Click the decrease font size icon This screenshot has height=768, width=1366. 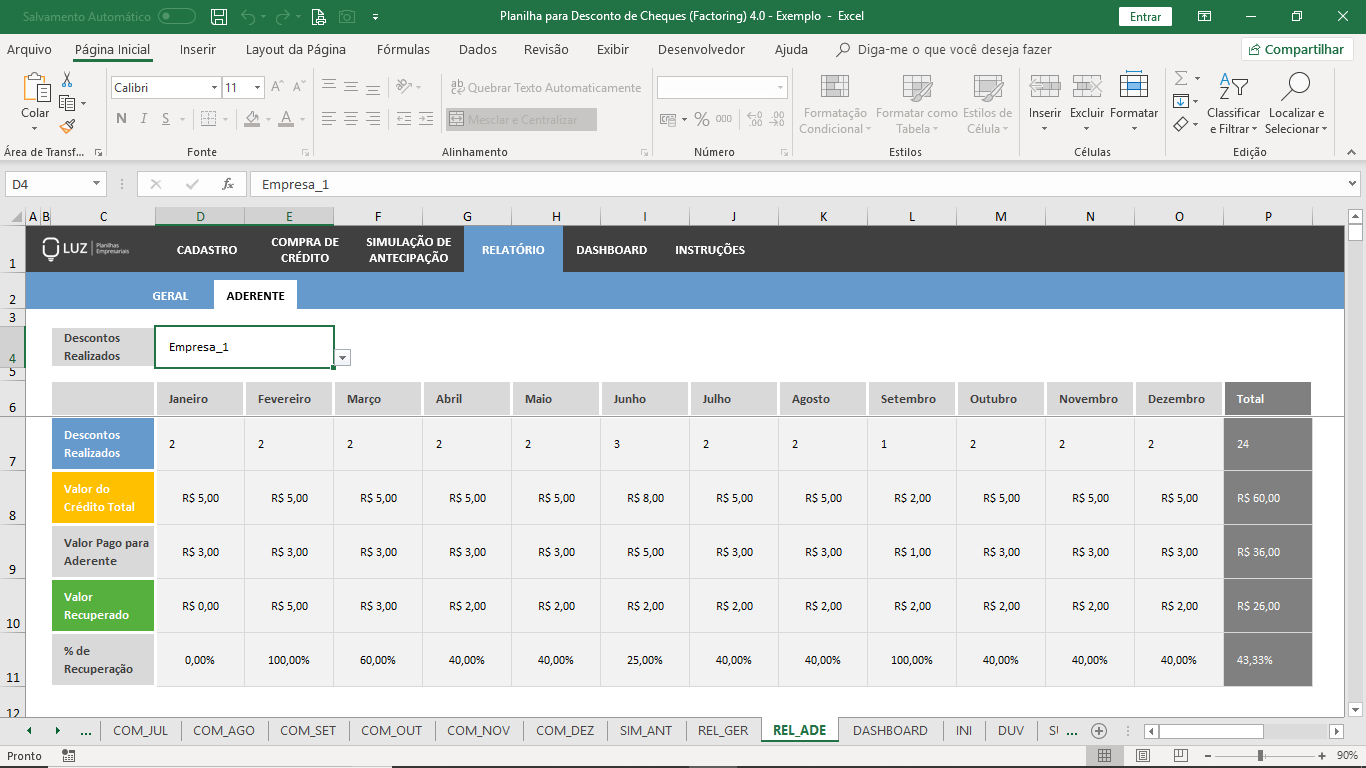click(x=299, y=87)
